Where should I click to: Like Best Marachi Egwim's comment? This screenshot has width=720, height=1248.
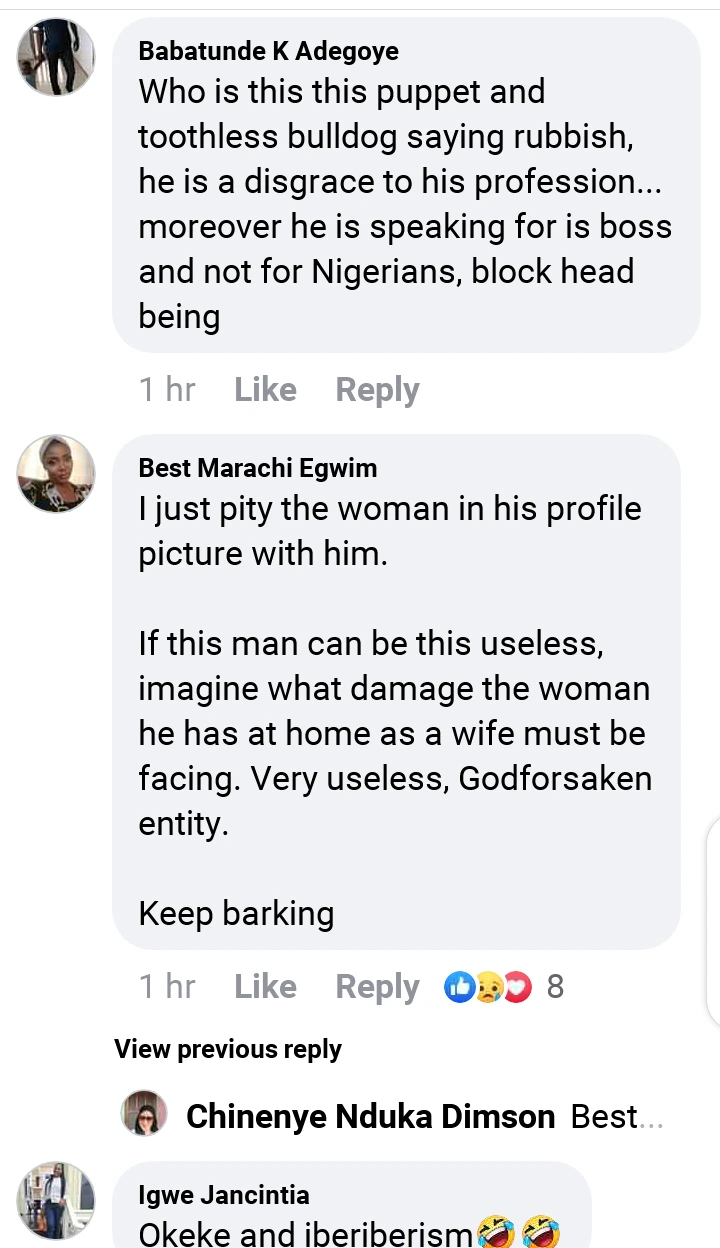265,987
